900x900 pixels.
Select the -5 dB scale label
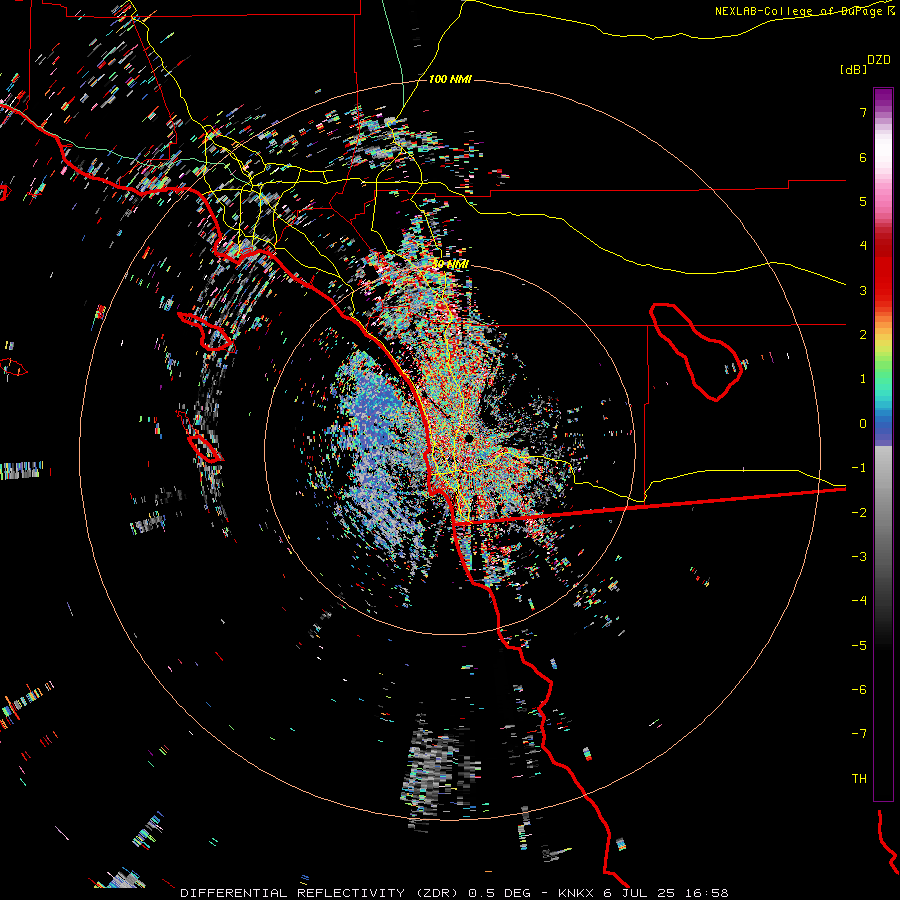click(859, 646)
